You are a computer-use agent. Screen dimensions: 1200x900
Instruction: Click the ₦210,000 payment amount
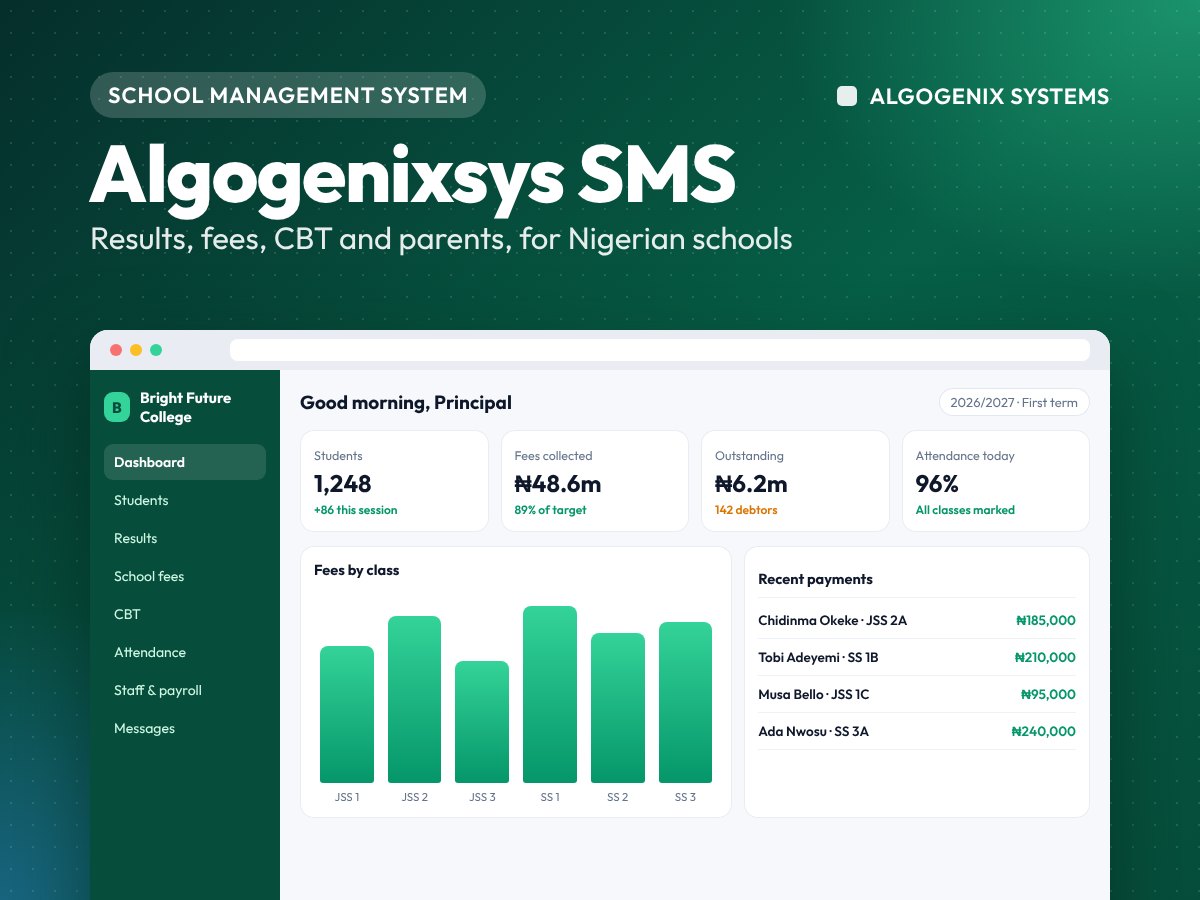(x=1045, y=657)
